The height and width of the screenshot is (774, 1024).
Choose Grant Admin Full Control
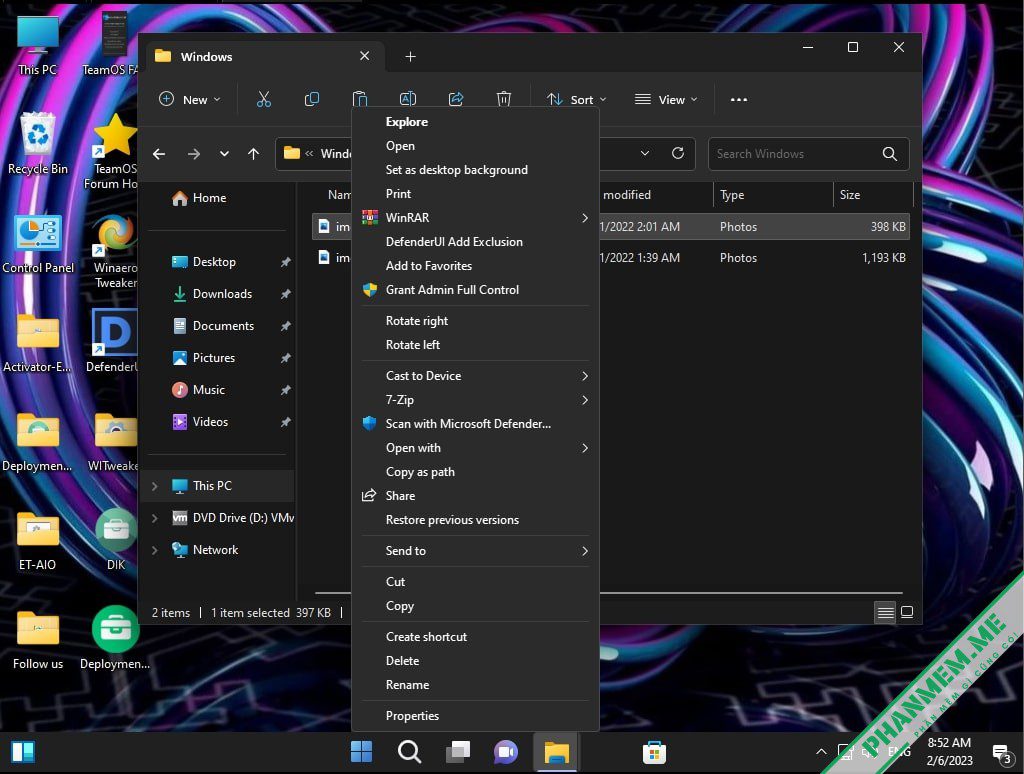tap(475, 290)
